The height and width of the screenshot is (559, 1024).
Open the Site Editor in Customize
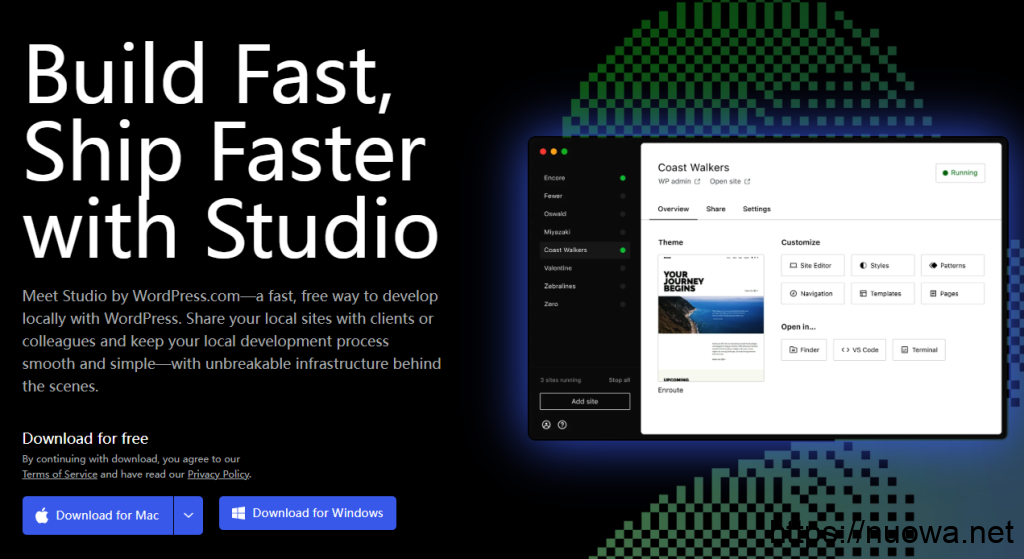tap(811, 266)
